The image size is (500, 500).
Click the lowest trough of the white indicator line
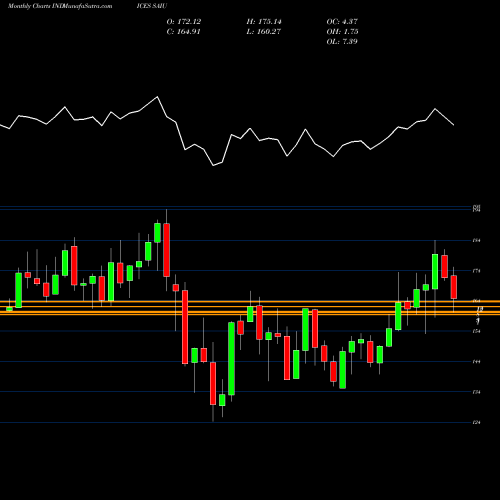[214, 165]
